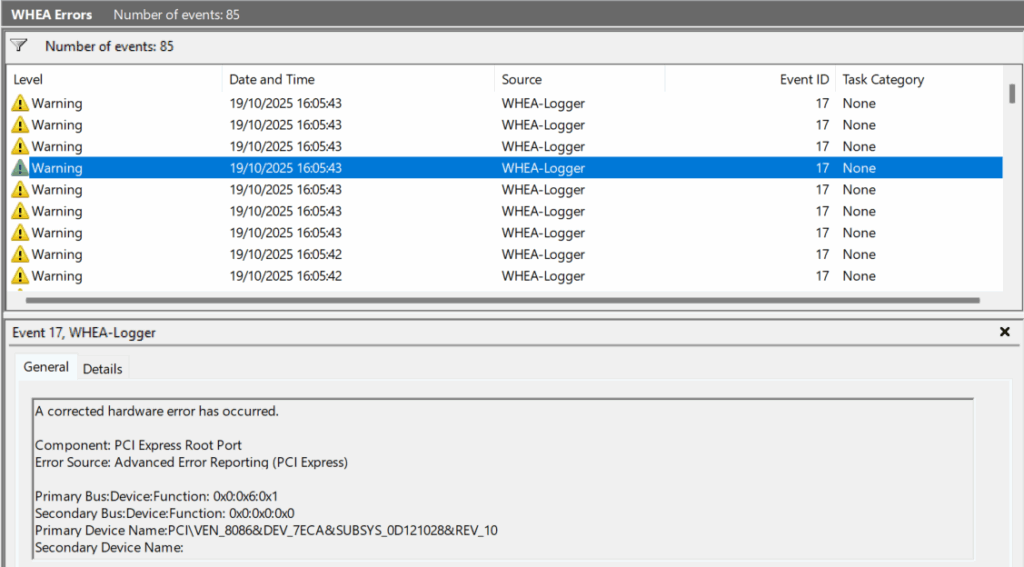Click warning icon in topmost event row
Screen dimensions: 1024x567
20,103
